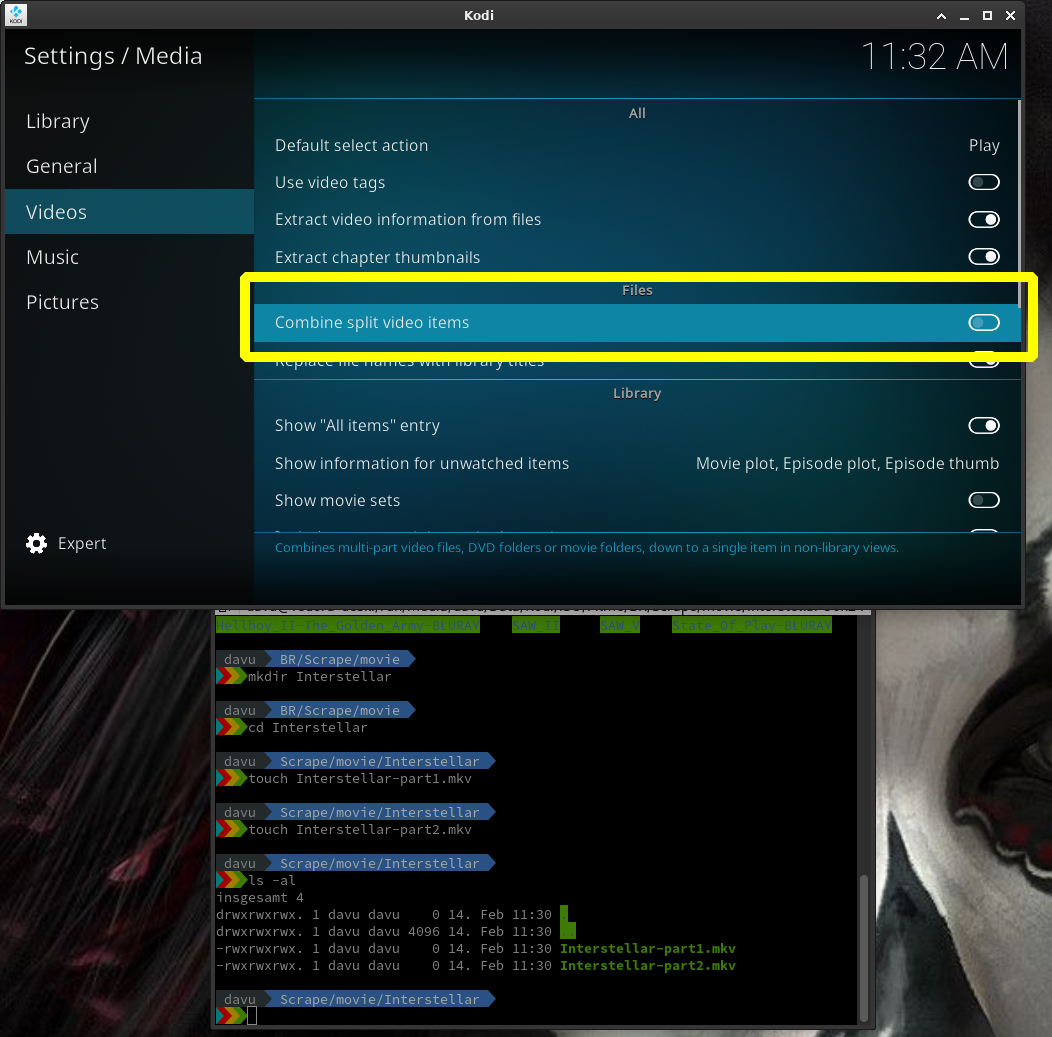Viewport: 1052px width, 1037px height.
Task: Toggle Show "All items" entry switch
Action: [984, 426]
